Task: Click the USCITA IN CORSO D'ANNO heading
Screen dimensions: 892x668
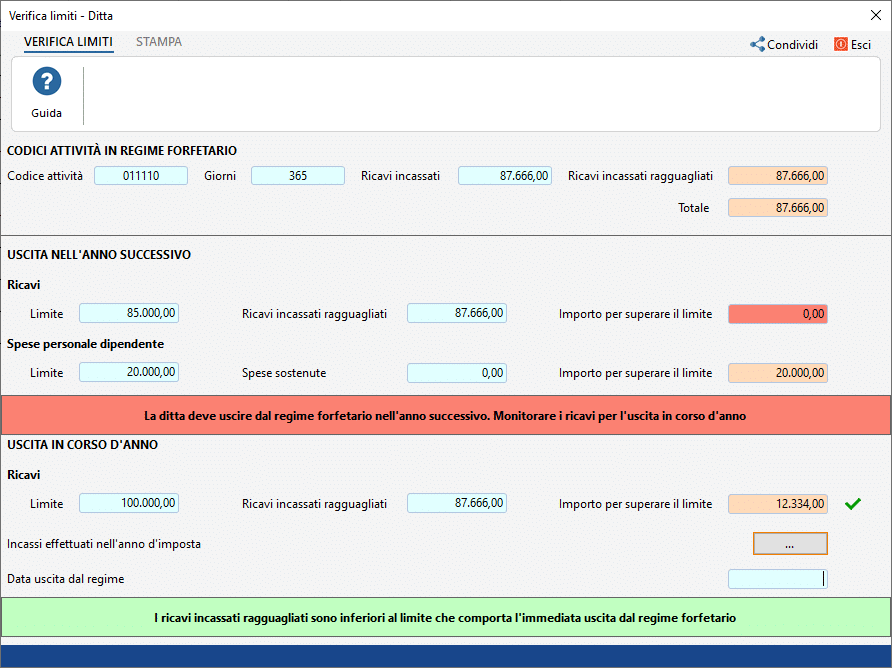Action: [x=82, y=445]
